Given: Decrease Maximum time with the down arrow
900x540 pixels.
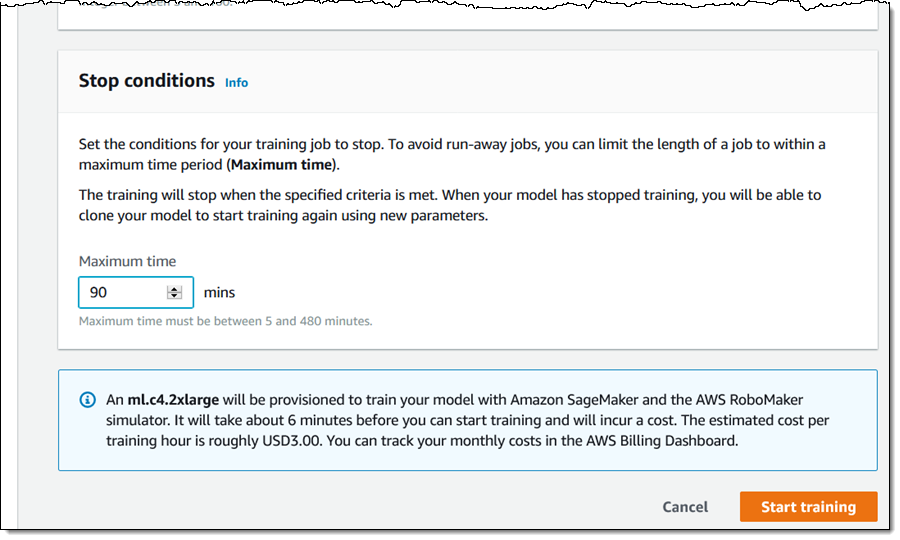Looking at the screenshot, I should coord(175,297).
